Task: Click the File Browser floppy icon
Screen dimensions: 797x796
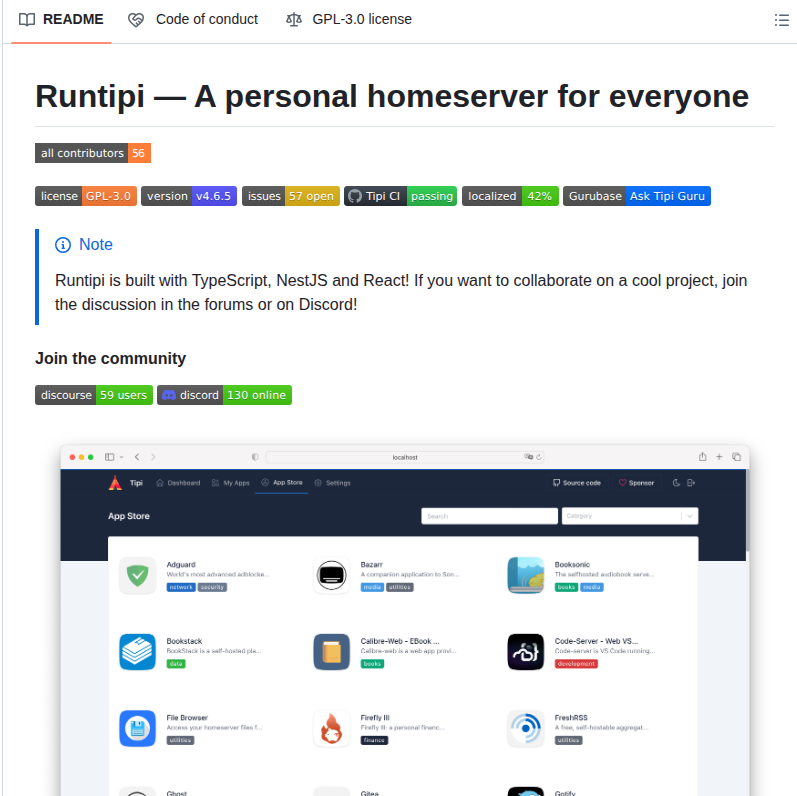Action: point(138,728)
